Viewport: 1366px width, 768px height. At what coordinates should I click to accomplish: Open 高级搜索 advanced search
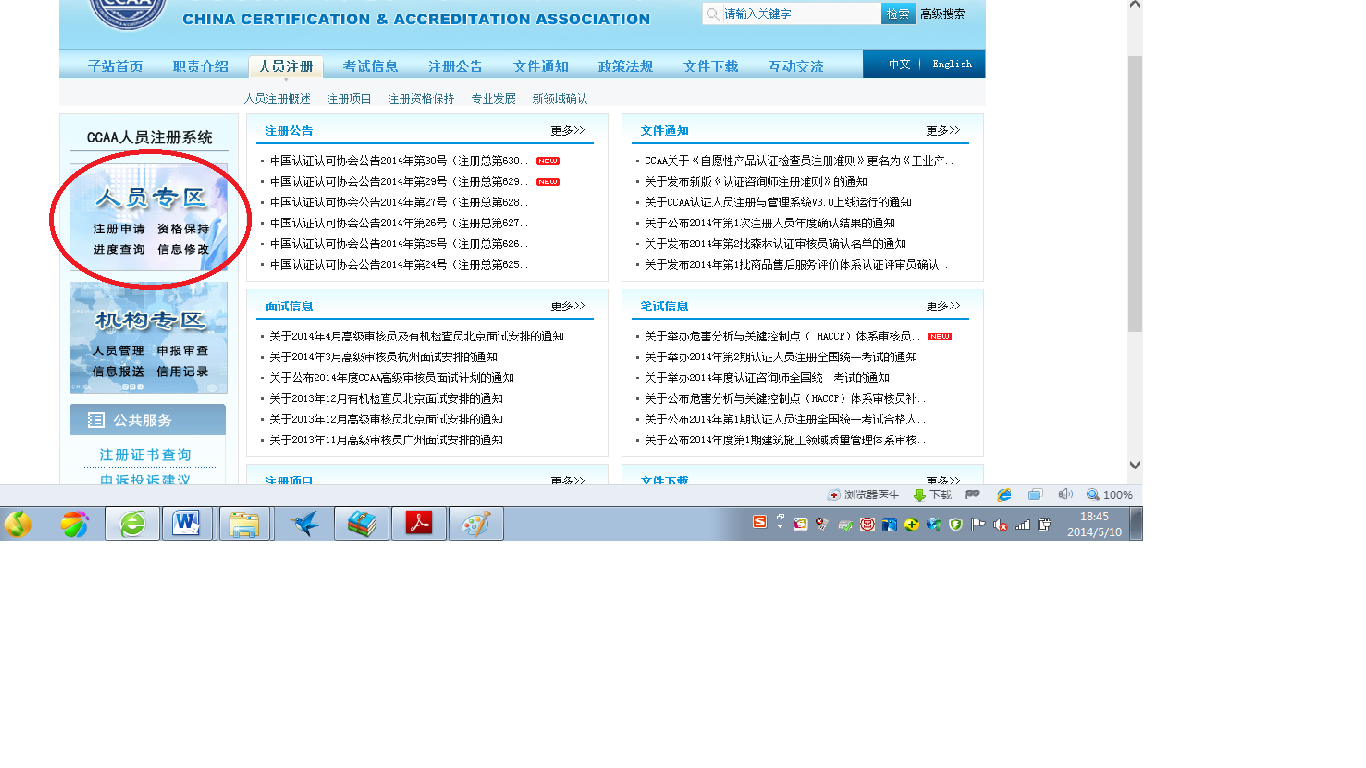click(943, 13)
